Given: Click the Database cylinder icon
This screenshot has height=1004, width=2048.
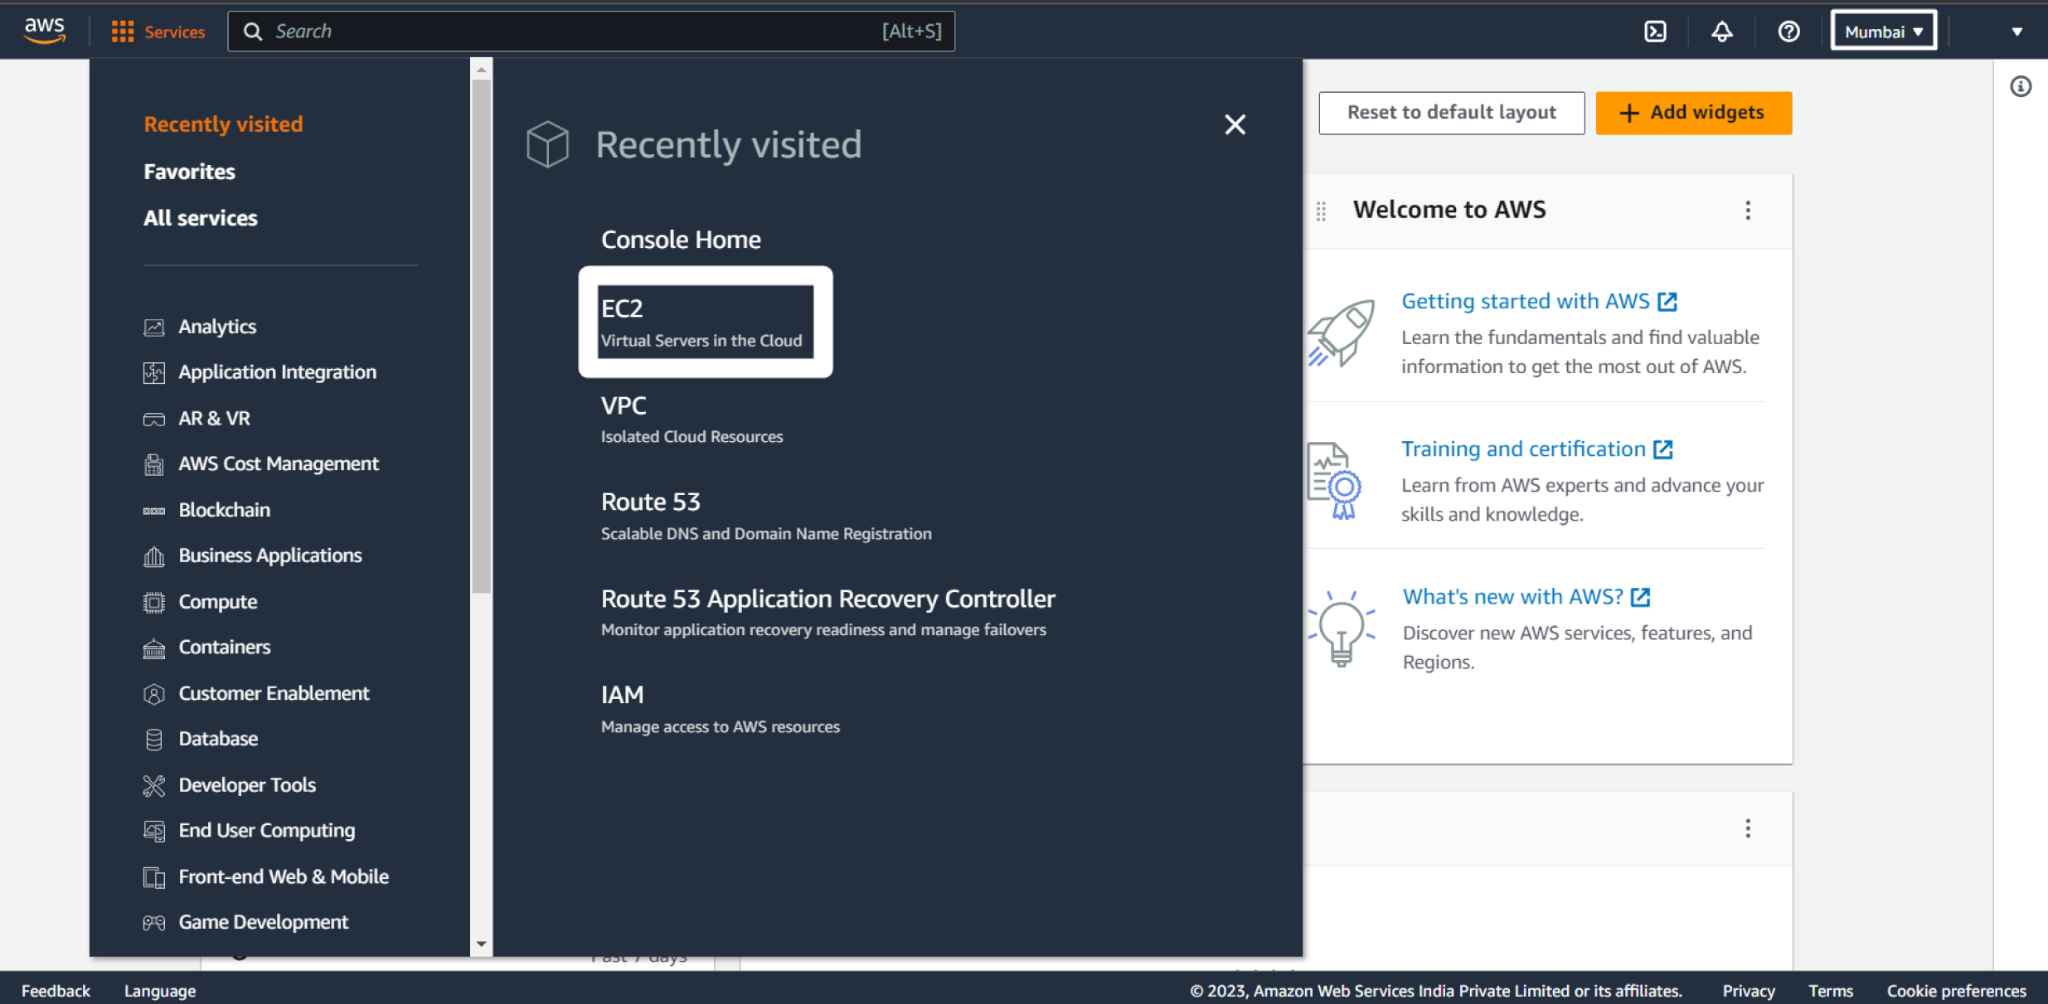Looking at the screenshot, I should (154, 740).
